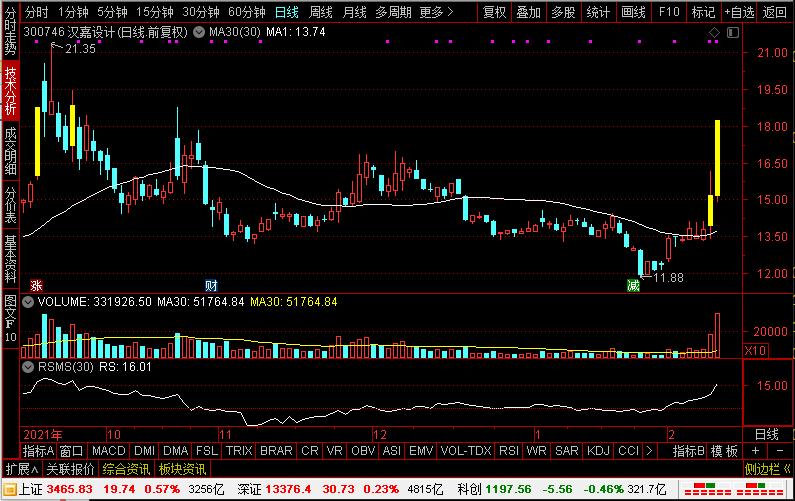Click the diamond icon at chart top-right
This screenshot has height=501, width=795.
(714, 34)
